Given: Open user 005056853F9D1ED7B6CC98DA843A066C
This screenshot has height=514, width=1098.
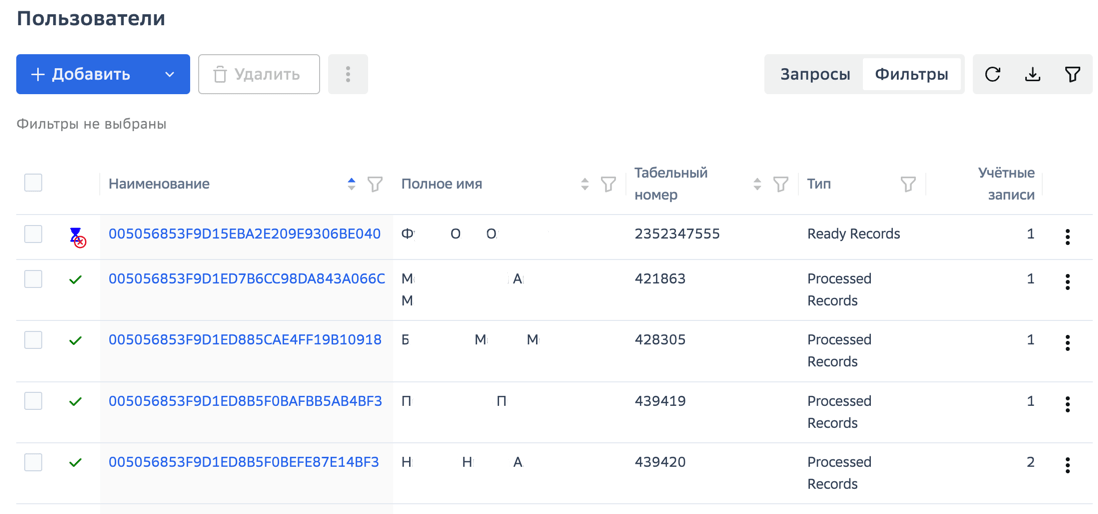Looking at the screenshot, I should tap(246, 279).
